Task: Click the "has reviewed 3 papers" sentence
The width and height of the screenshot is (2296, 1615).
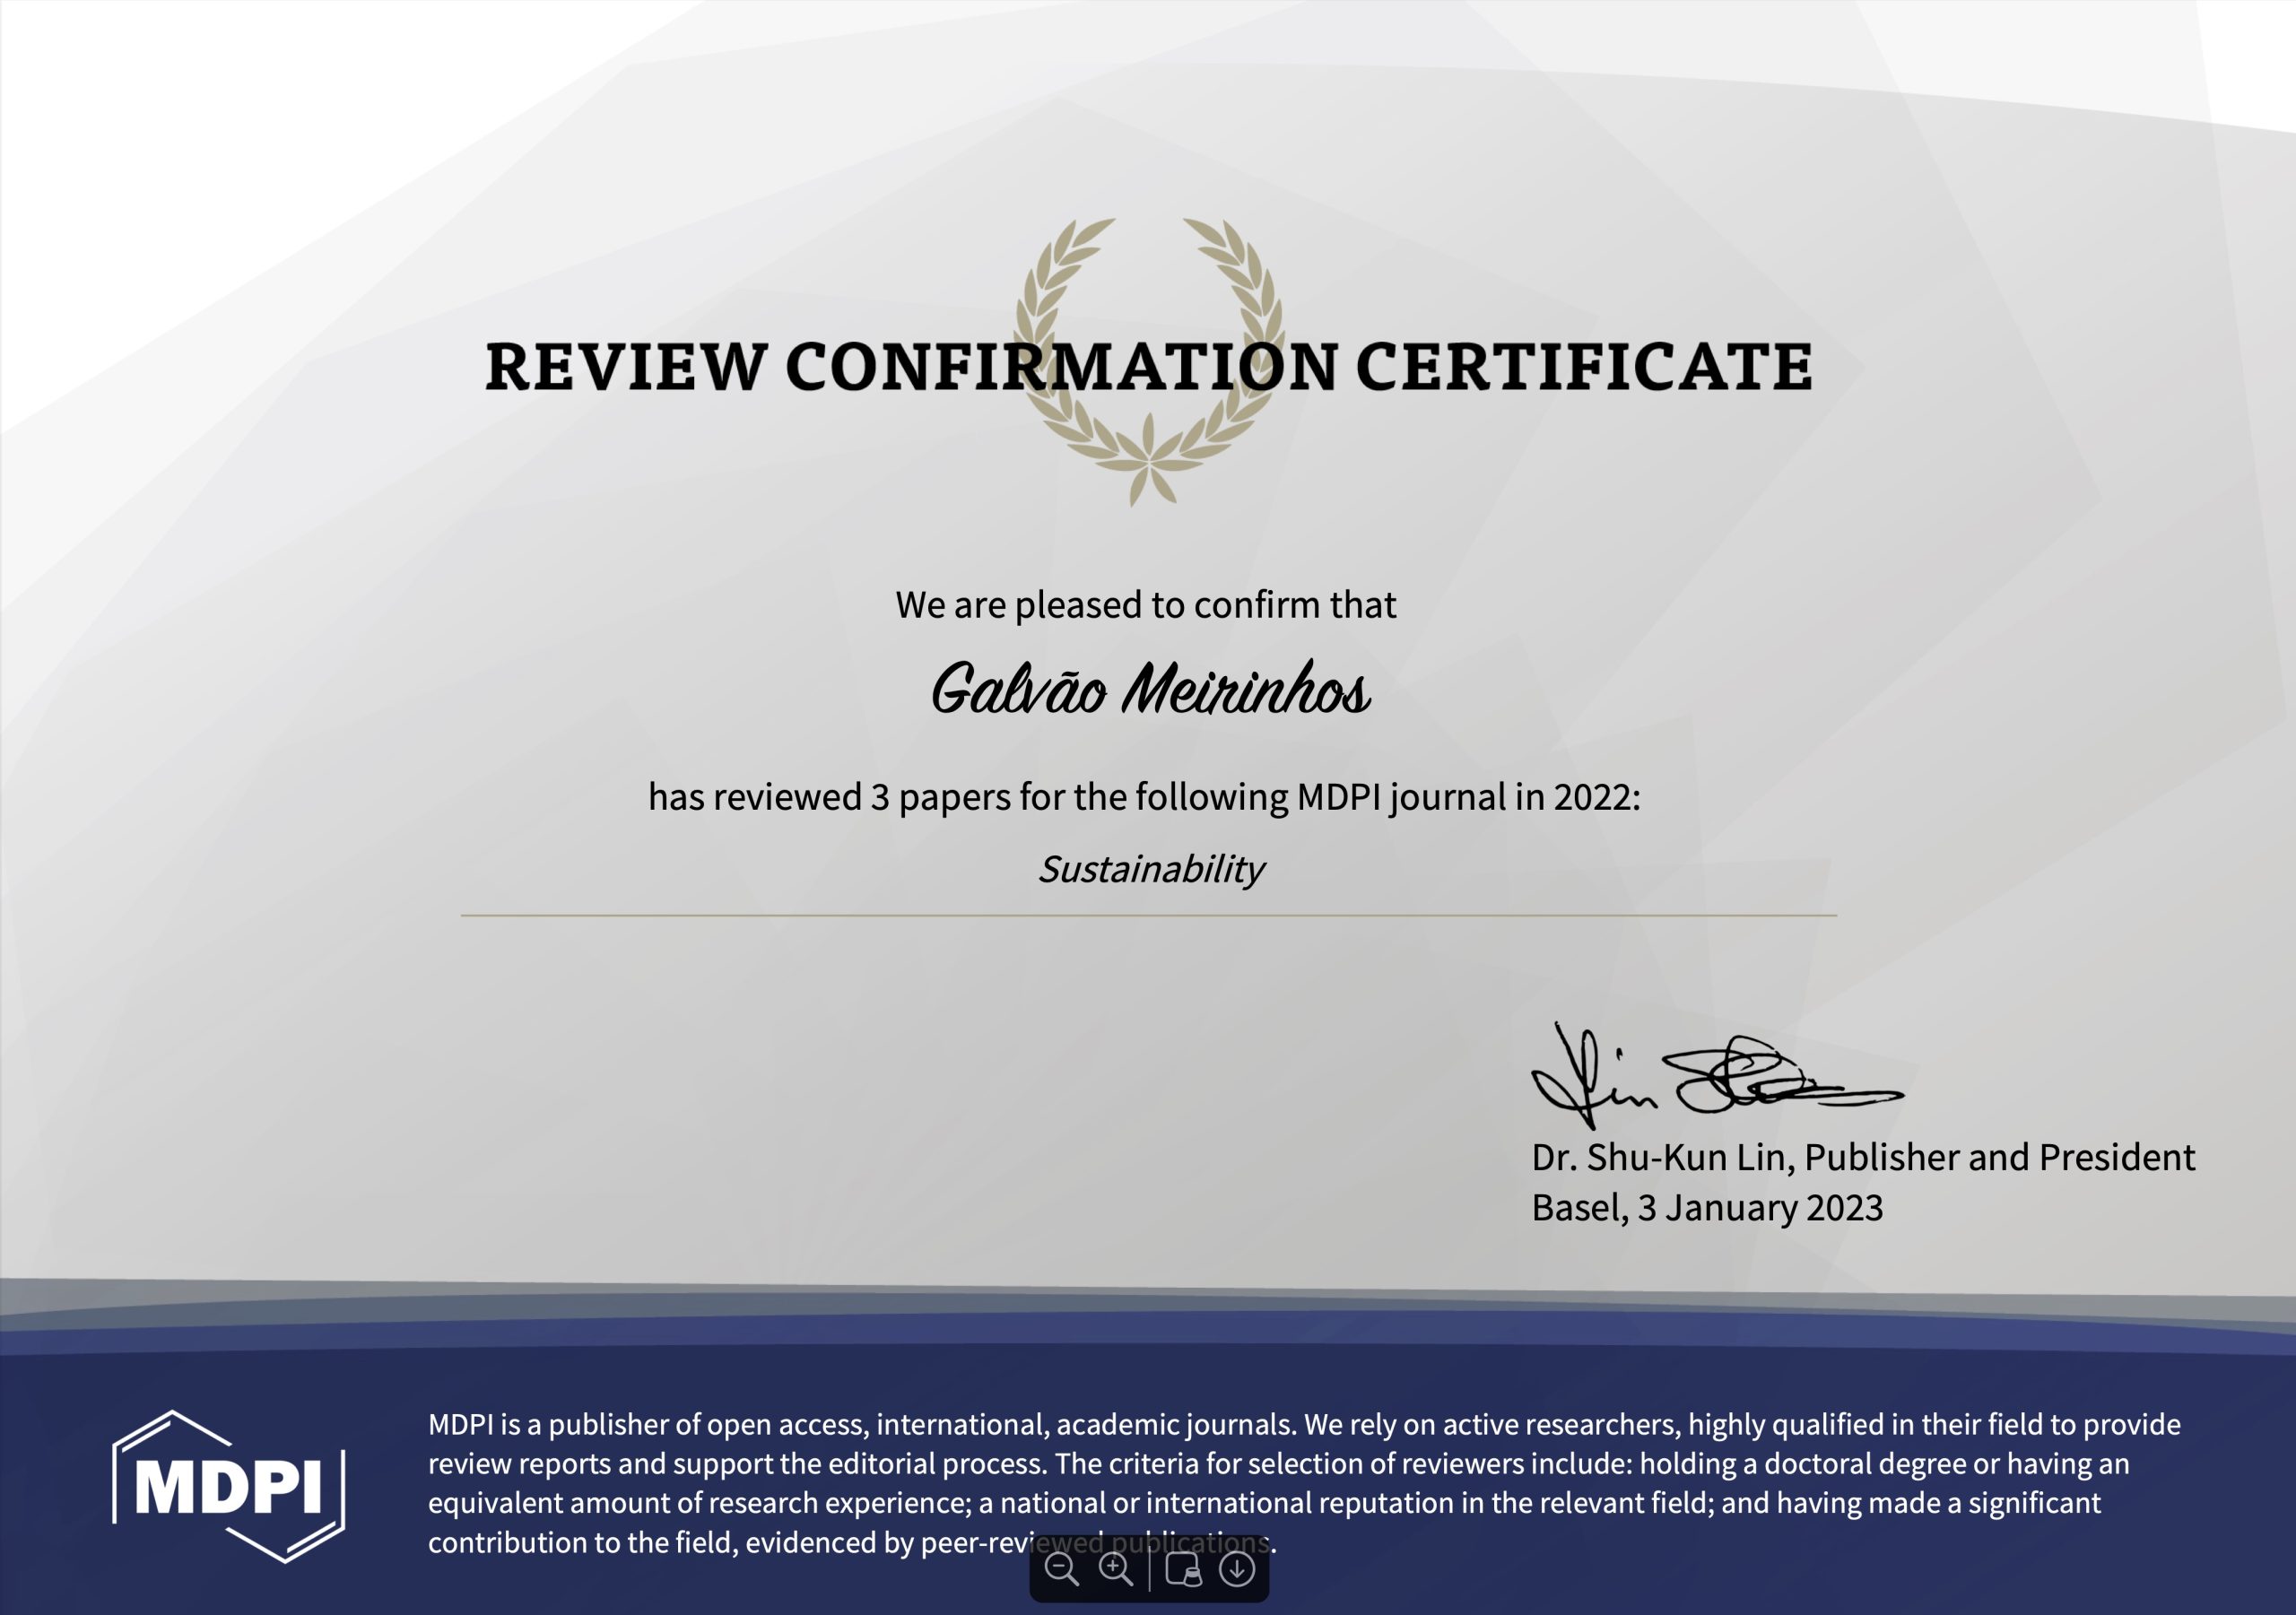Action: pos(1145,797)
